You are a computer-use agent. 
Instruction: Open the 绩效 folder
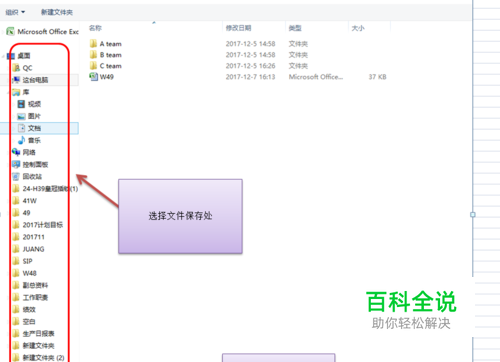pyautogui.click(x=24, y=309)
